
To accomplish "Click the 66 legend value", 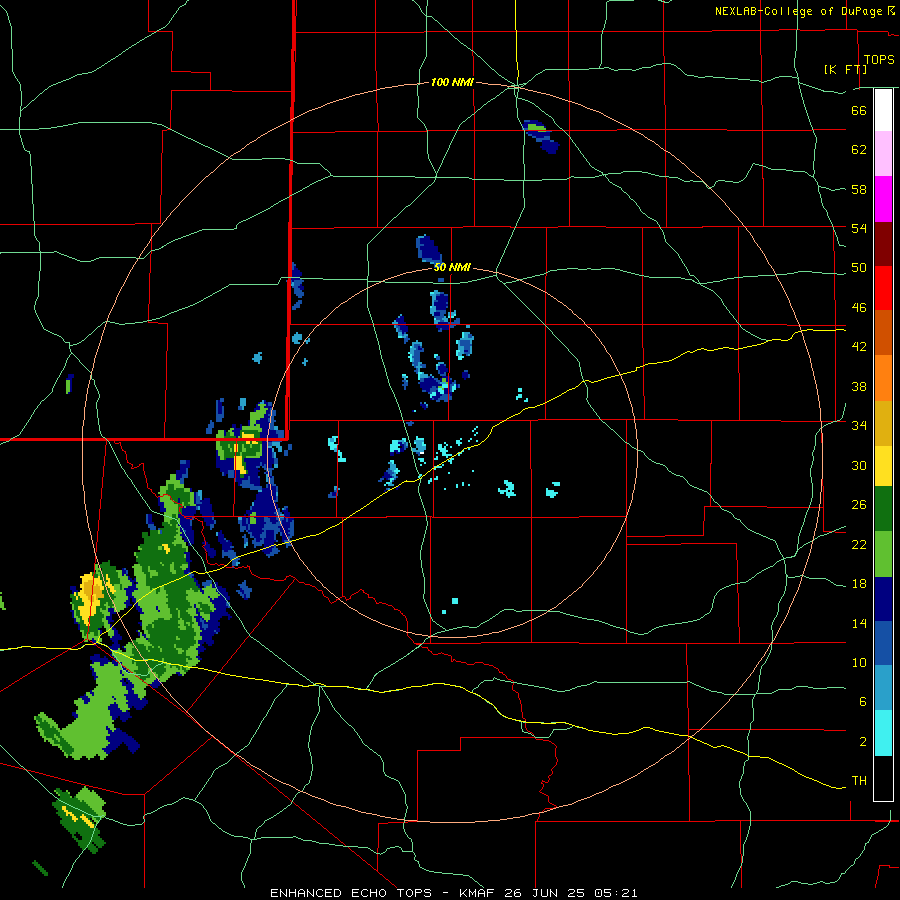I will tap(859, 110).
